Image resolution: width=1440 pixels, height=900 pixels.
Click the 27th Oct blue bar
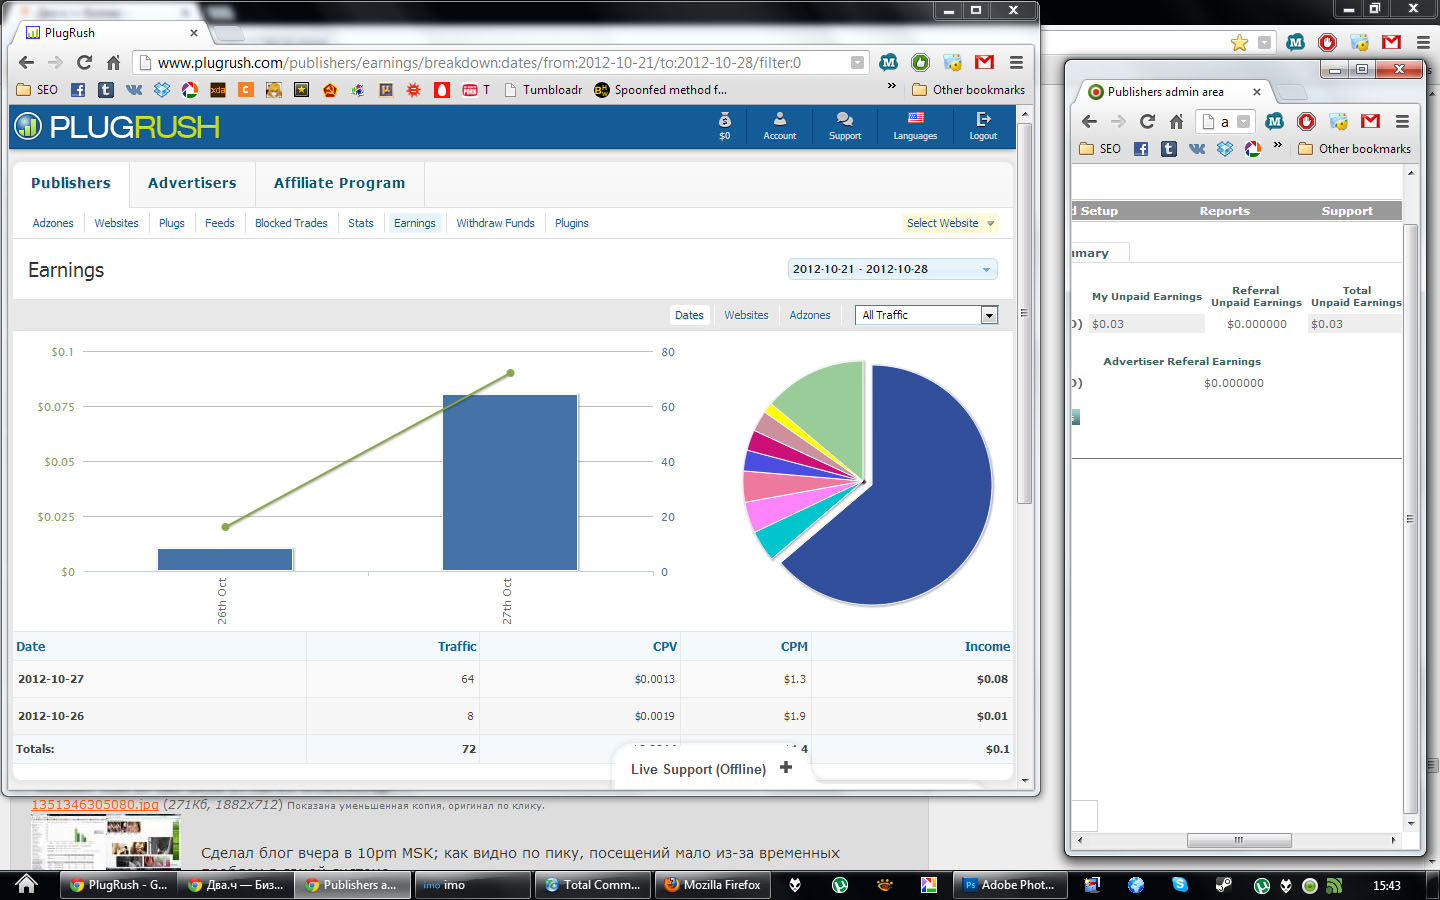pyautogui.click(x=510, y=483)
